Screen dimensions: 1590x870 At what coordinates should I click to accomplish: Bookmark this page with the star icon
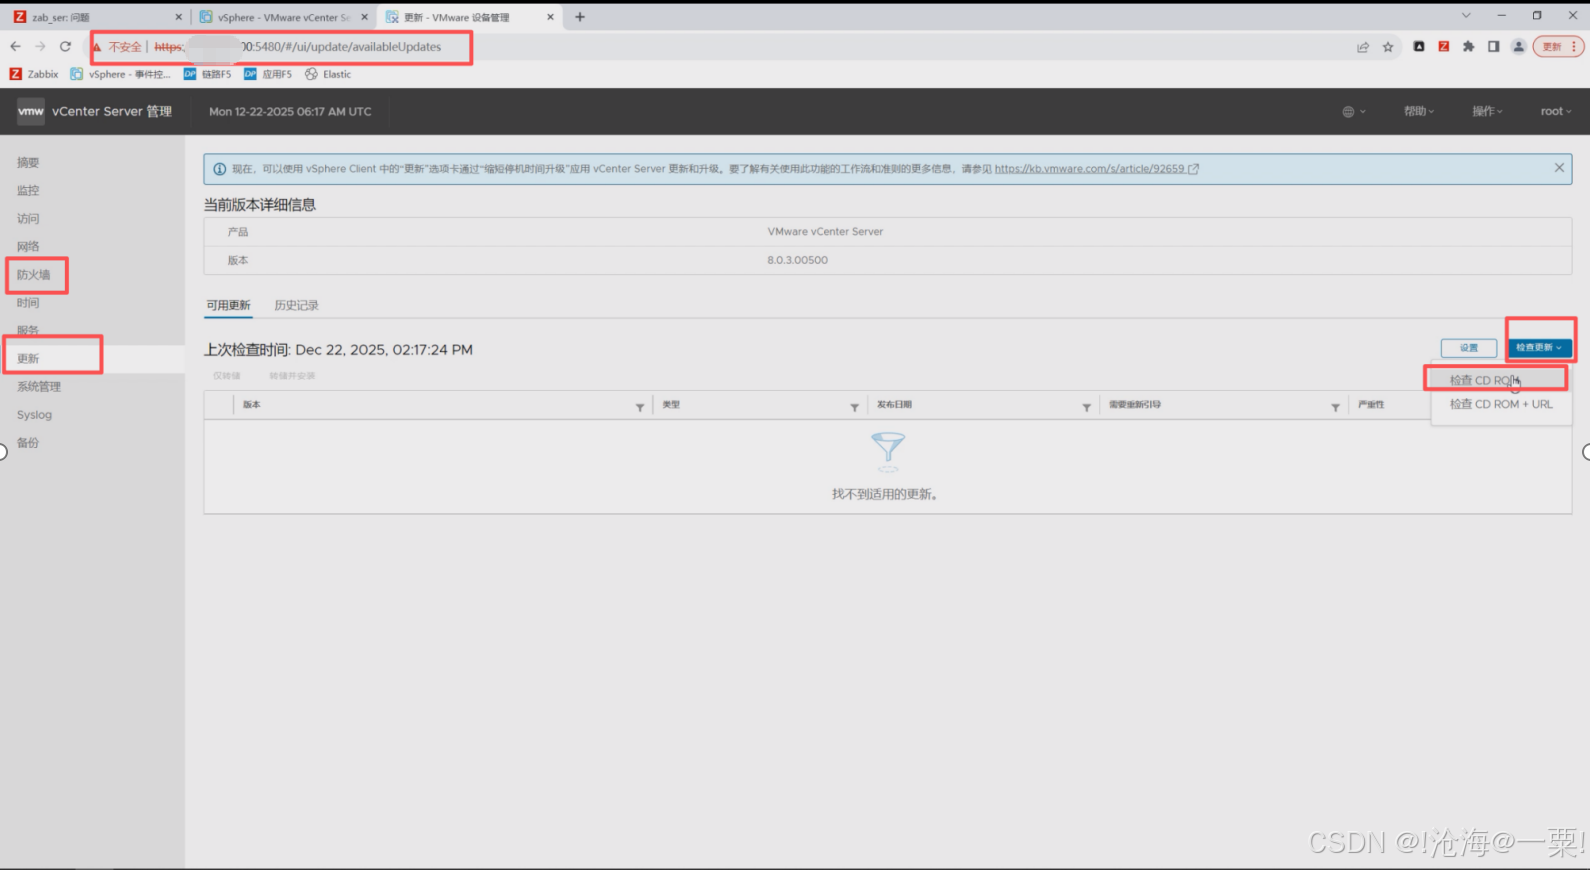pos(1388,47)
